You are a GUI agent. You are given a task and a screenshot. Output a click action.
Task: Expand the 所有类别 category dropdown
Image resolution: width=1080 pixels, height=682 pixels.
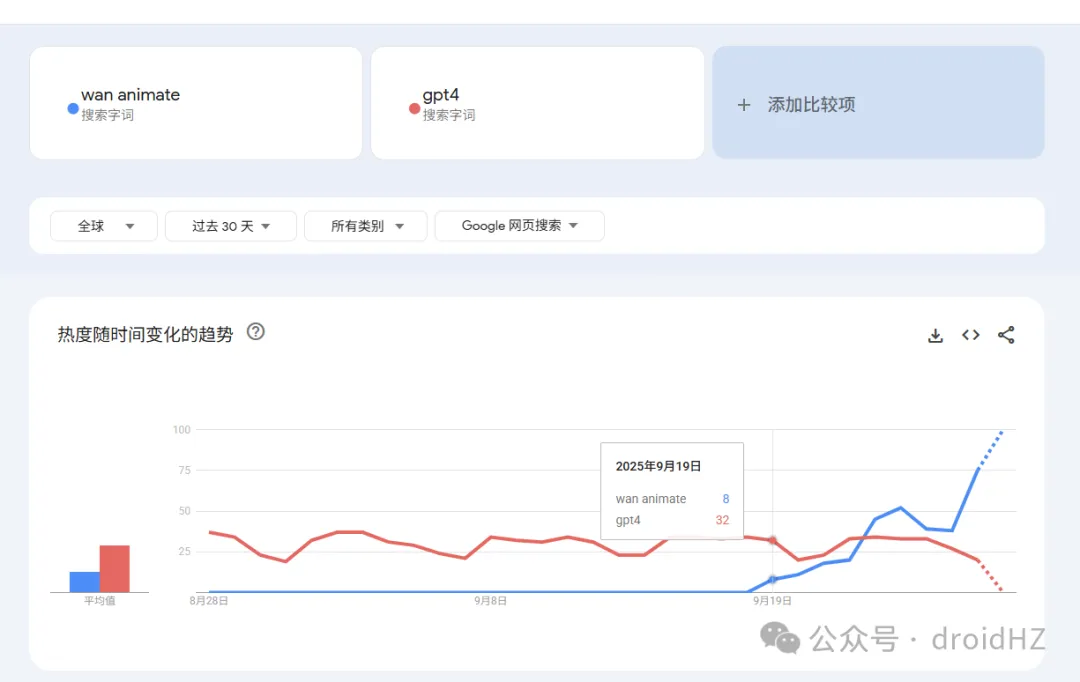click(365, 226)
